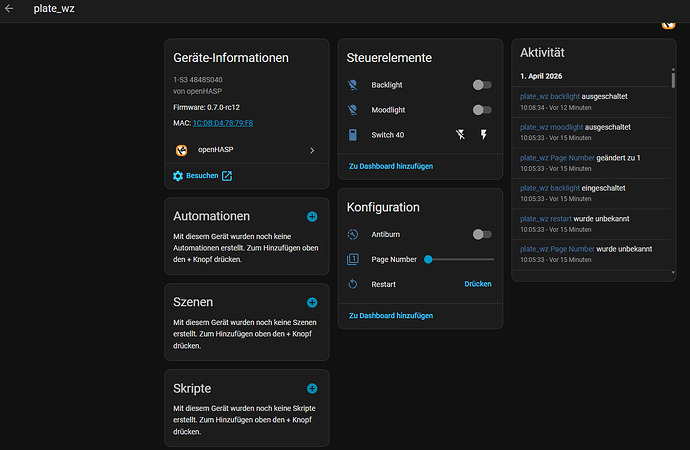Image resolution: width=690 pixels, height=450 pixels.
Task: Click the 1-S3 4848S040 model text
Action: point(198,80)
